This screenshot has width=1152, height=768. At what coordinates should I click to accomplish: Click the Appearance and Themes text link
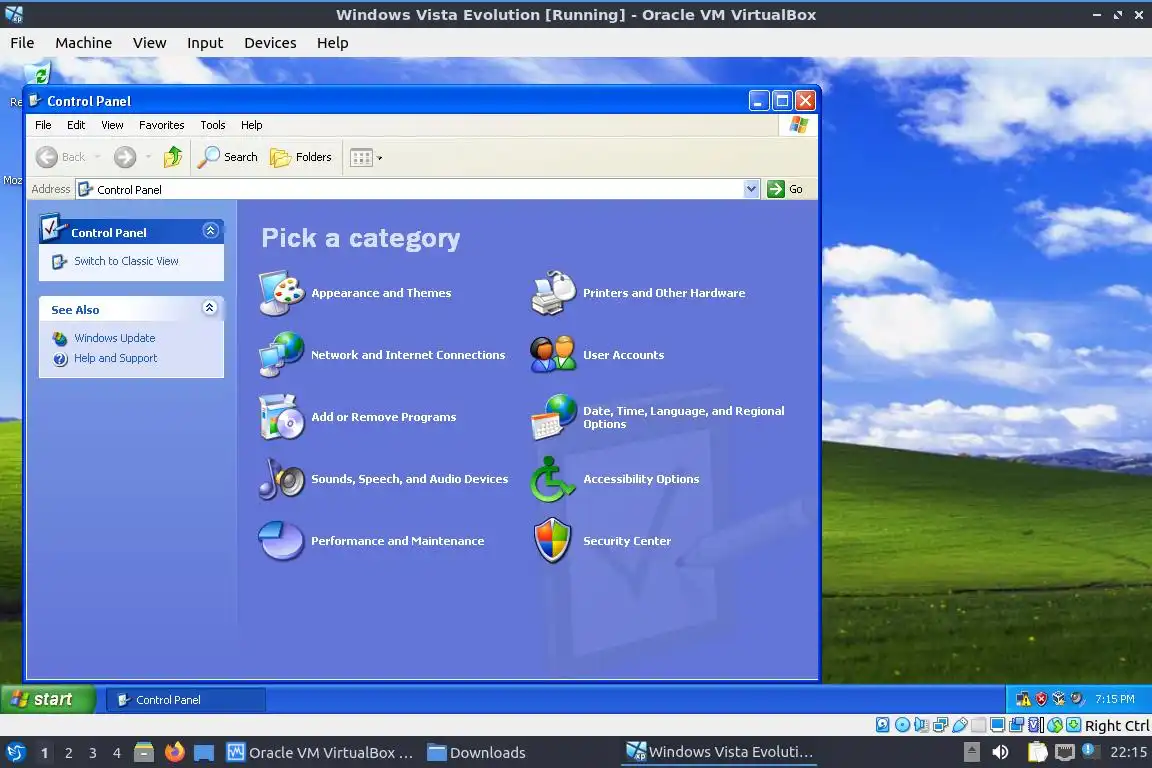coord(381,293)
